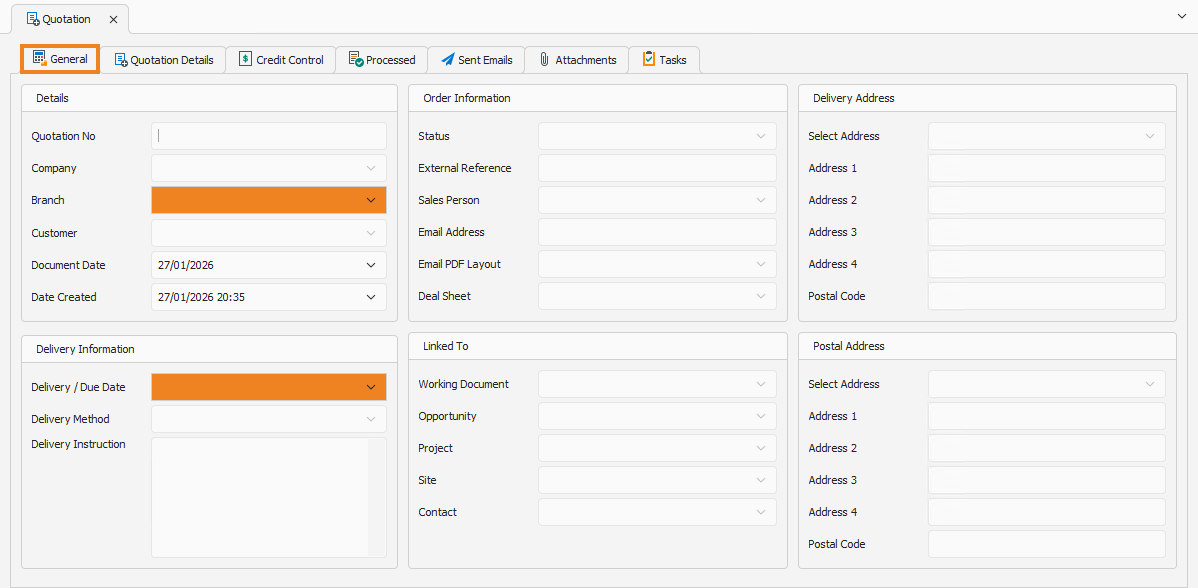The image size is (1198, 588).
Task: Go to the Processed tab
Action: 381,60
